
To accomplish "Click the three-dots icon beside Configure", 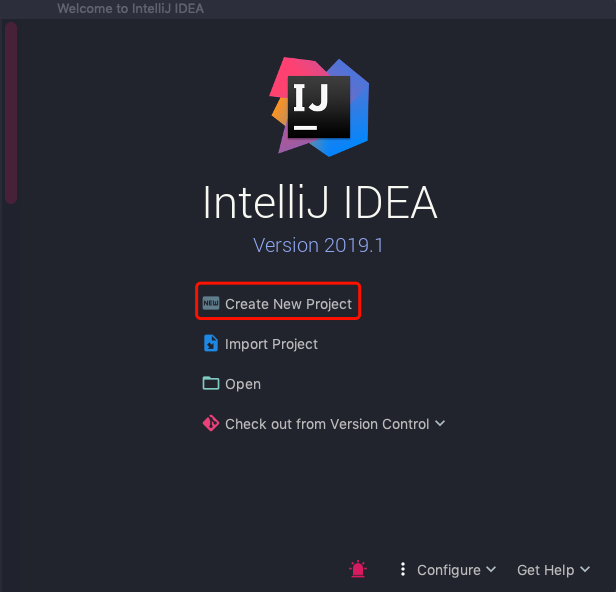I will [403, 569].
